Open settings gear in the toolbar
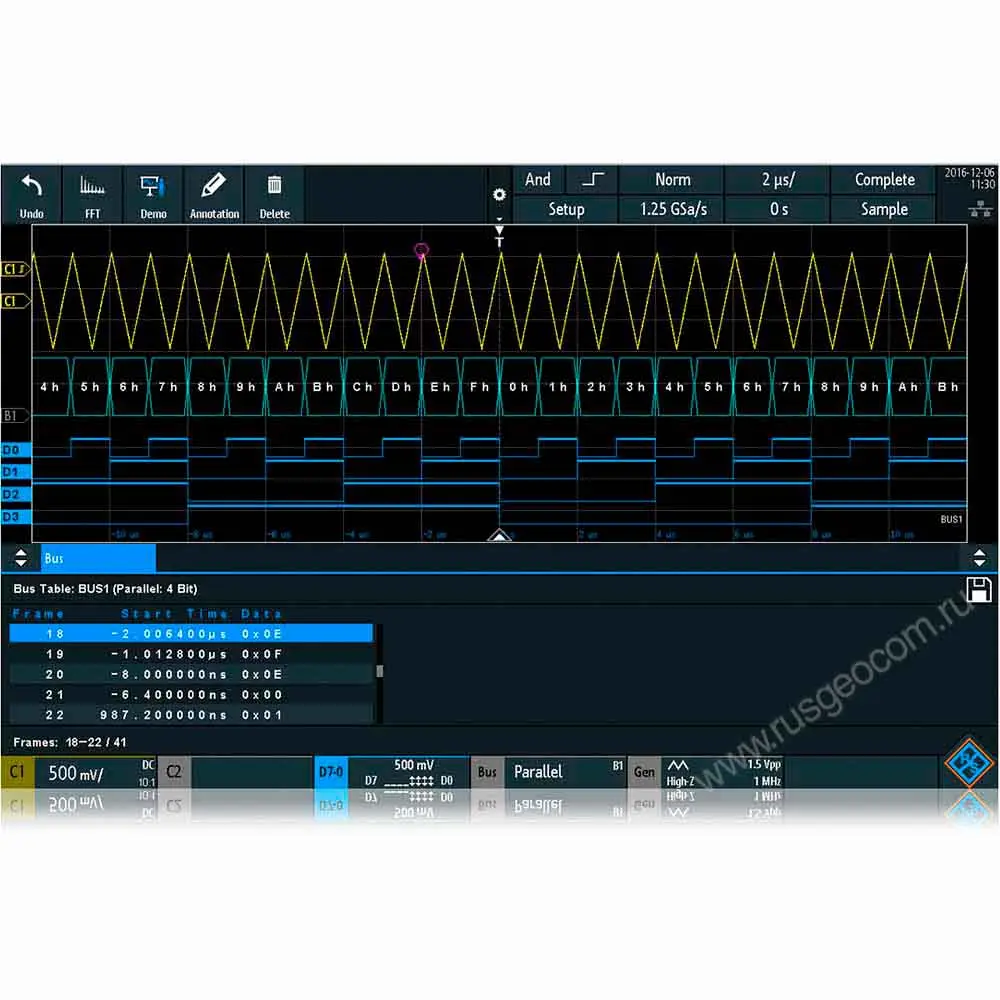1000x1000 pixels. pos(499,195)
